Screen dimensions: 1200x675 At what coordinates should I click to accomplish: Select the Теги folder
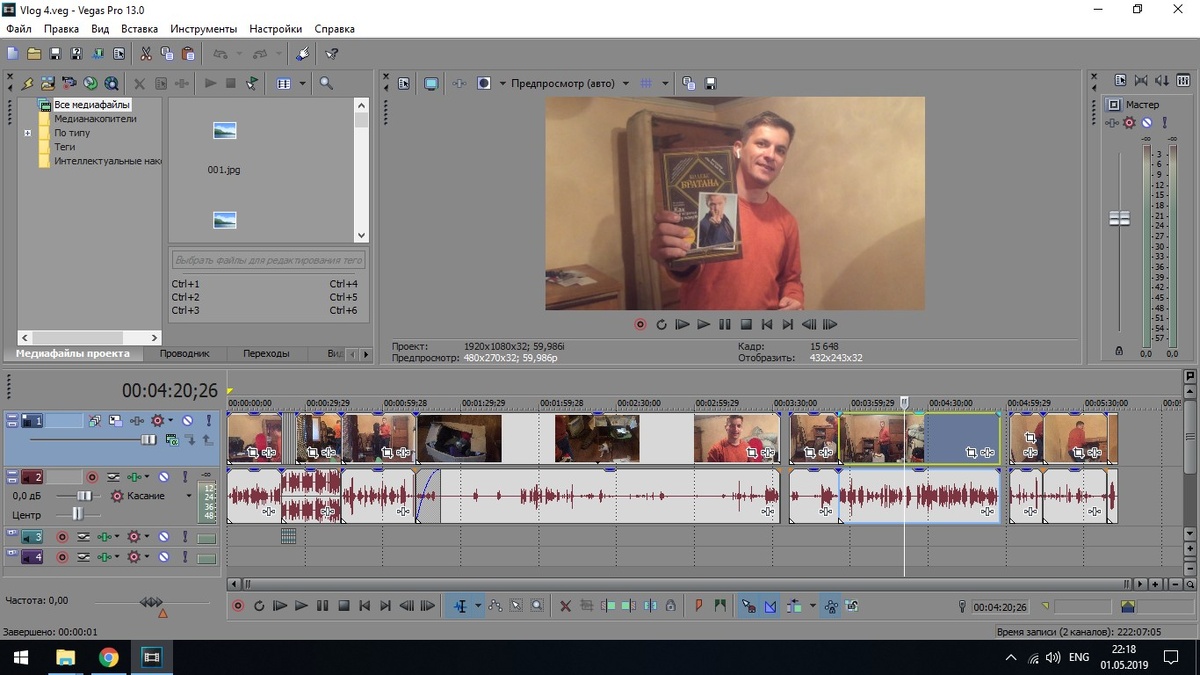(x=64, y=147)
